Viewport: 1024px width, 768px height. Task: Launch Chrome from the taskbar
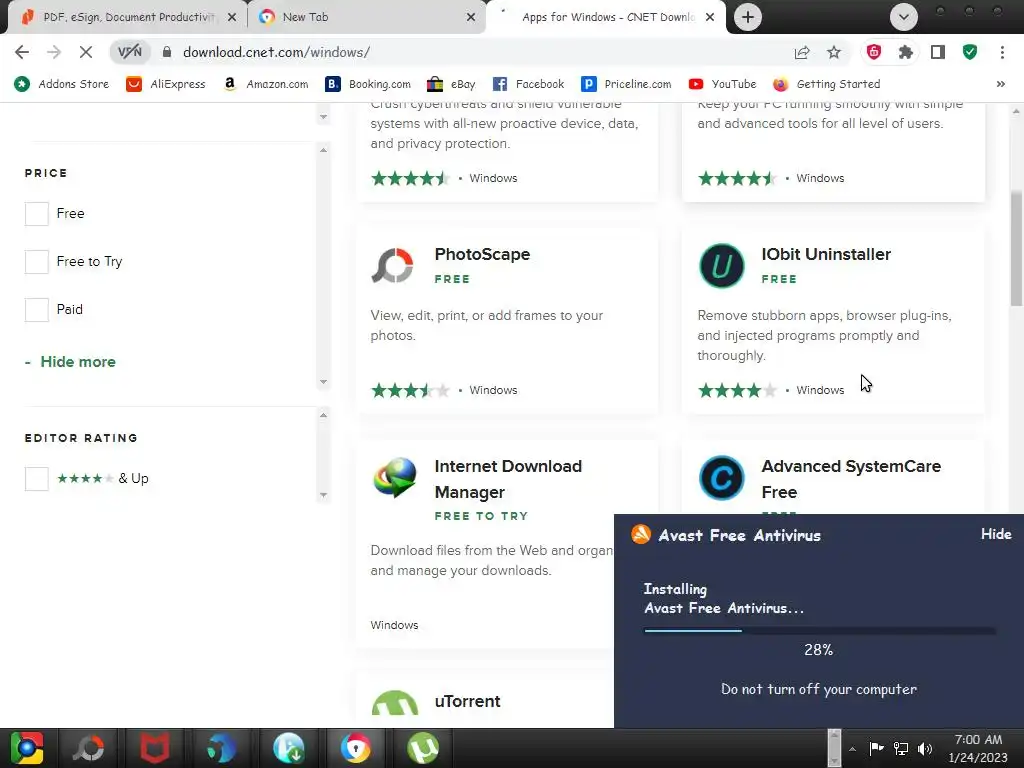coord(26,748)
